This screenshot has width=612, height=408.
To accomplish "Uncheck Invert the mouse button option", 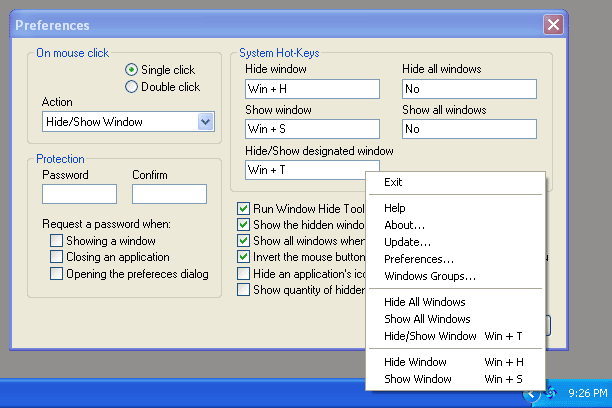I will [243, 257].
